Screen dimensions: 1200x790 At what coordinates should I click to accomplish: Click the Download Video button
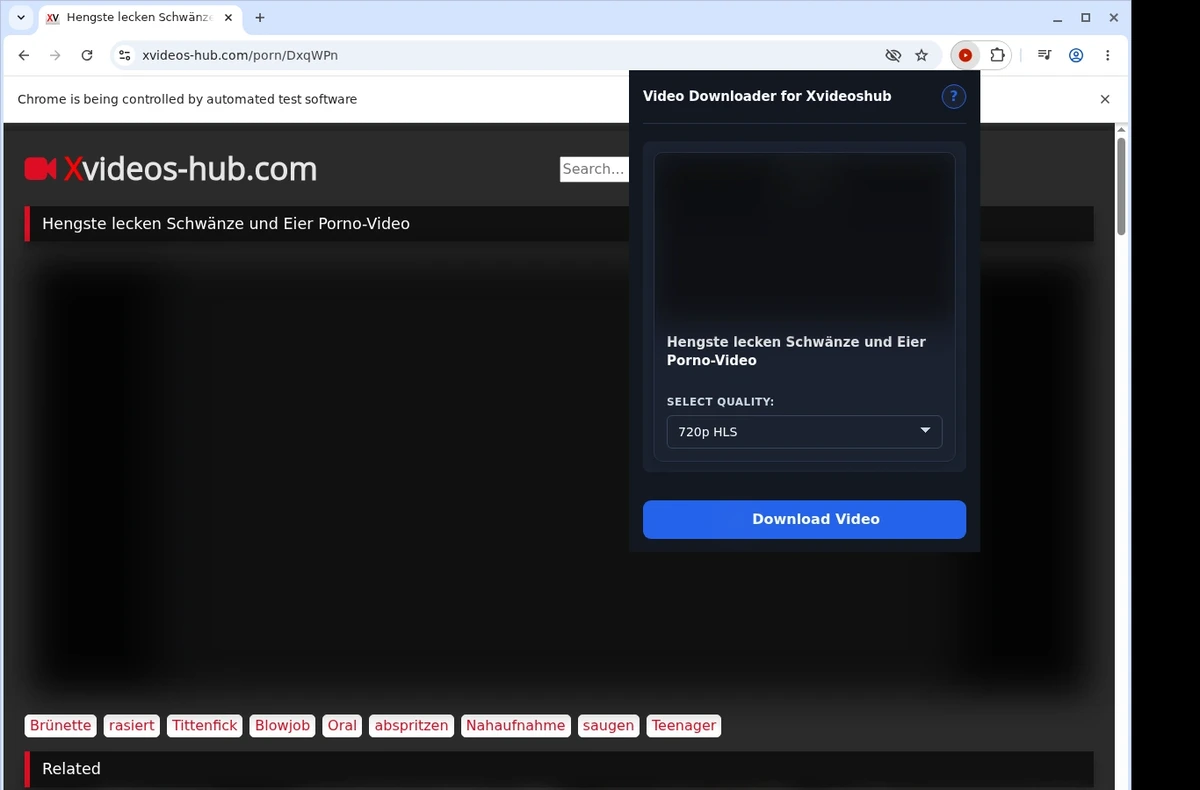coord(804,519)
